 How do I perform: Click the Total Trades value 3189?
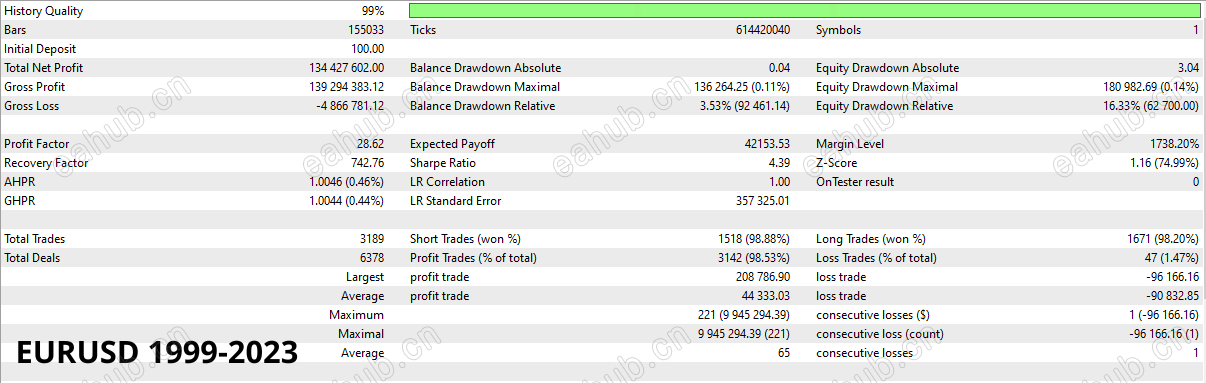[x=371, y=239]
